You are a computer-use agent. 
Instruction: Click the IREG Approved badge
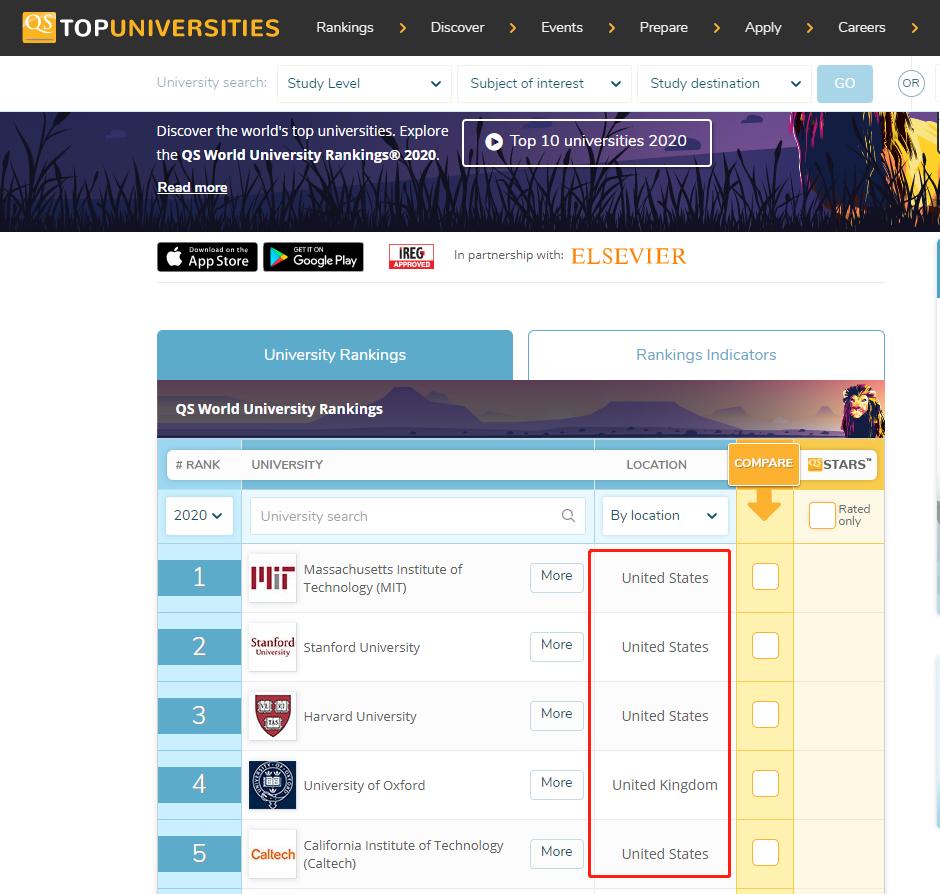coord(411,256)
